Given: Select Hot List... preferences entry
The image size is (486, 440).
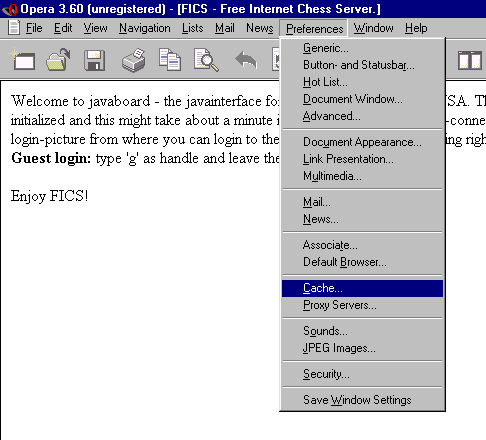Looking at the screenshot, I should click(x=362, y=82).
